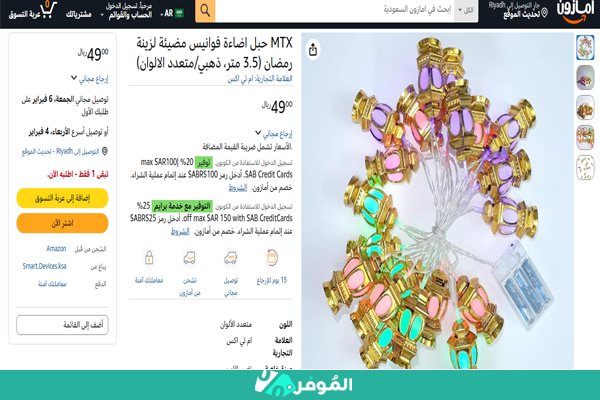The height and width of the screenshot is (400, 600).
Task: Click the Saudi flag language icon
Action: coord(179,13)
